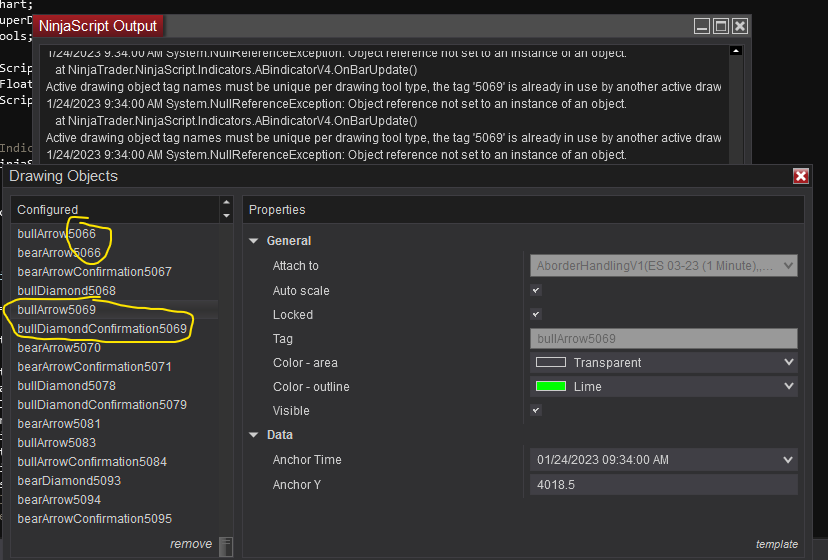Screen dimensions: 828x560
Task: Click the remove link
Action: click(191, 544)
